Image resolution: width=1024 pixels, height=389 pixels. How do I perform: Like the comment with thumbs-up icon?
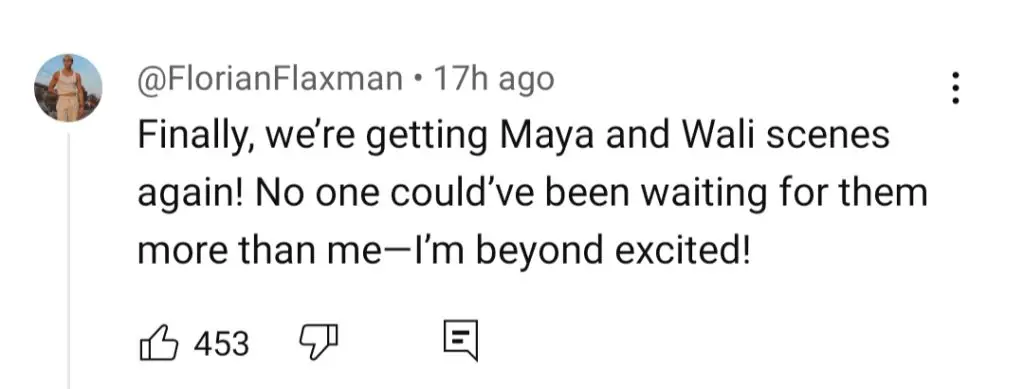(x=159, y=343)
